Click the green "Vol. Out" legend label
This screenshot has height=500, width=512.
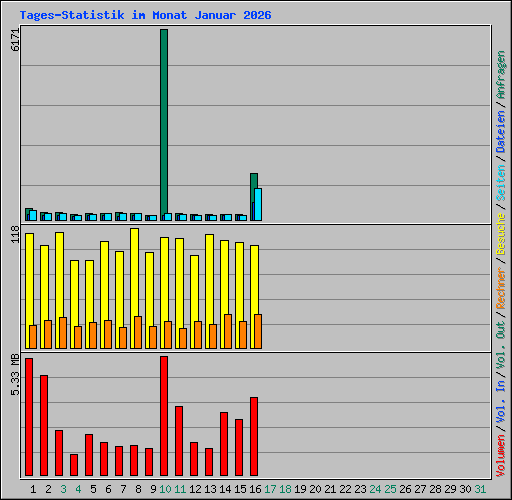coord(501,344)
